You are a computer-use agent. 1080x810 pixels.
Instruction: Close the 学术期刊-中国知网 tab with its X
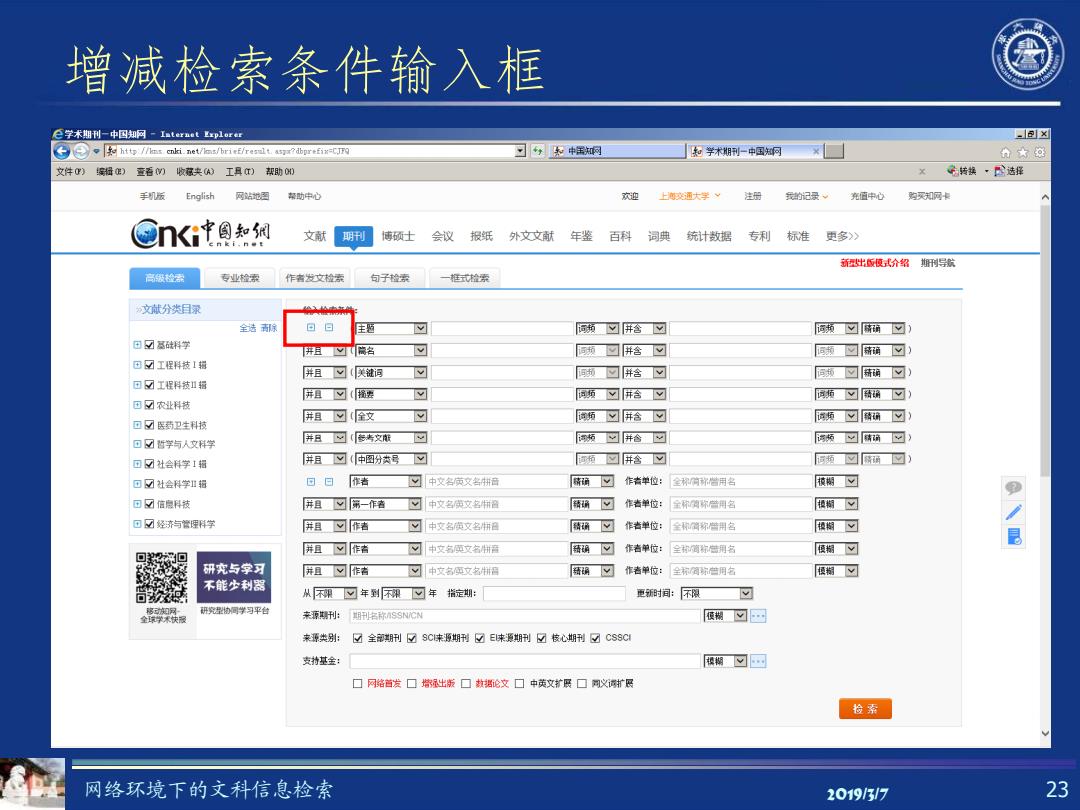coord(816,151)
